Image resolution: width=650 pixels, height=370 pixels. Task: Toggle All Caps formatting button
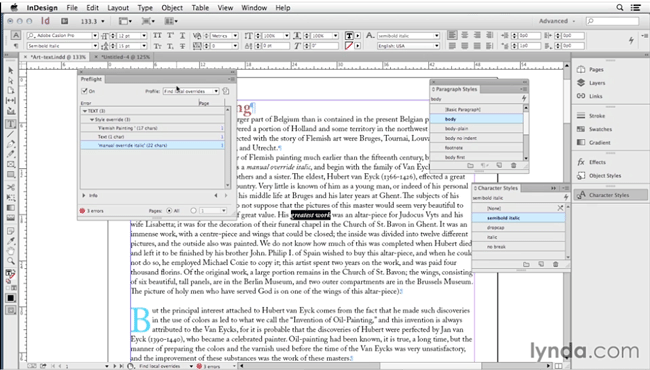pyautogui.click(x=158, y=36)
